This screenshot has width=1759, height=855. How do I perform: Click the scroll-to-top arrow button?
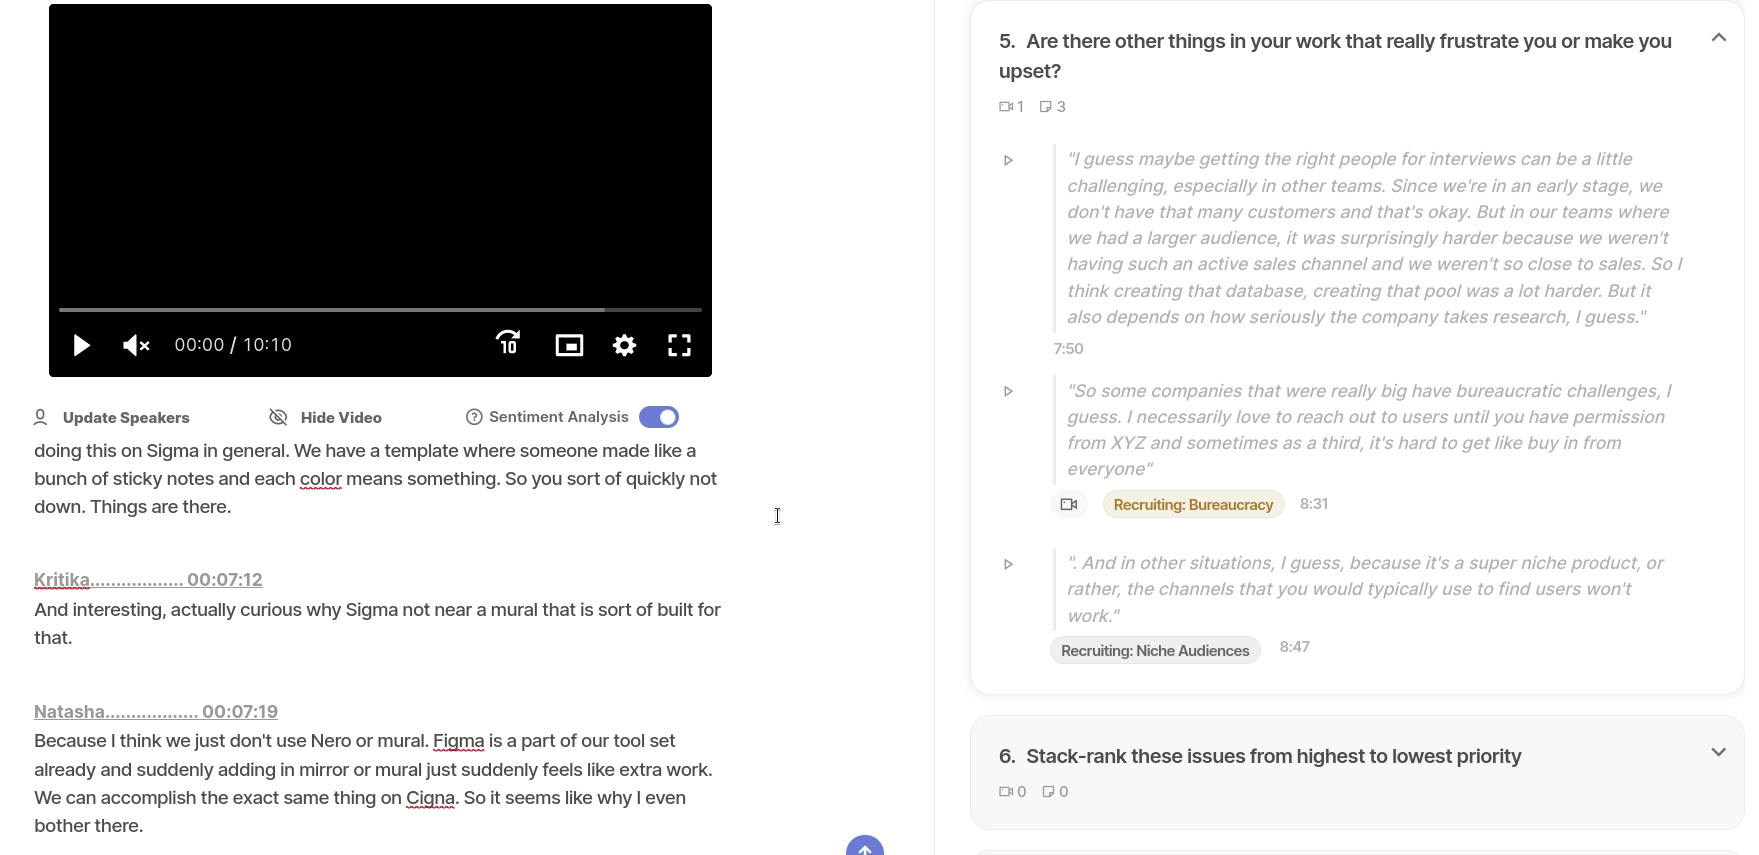(865, 846)
